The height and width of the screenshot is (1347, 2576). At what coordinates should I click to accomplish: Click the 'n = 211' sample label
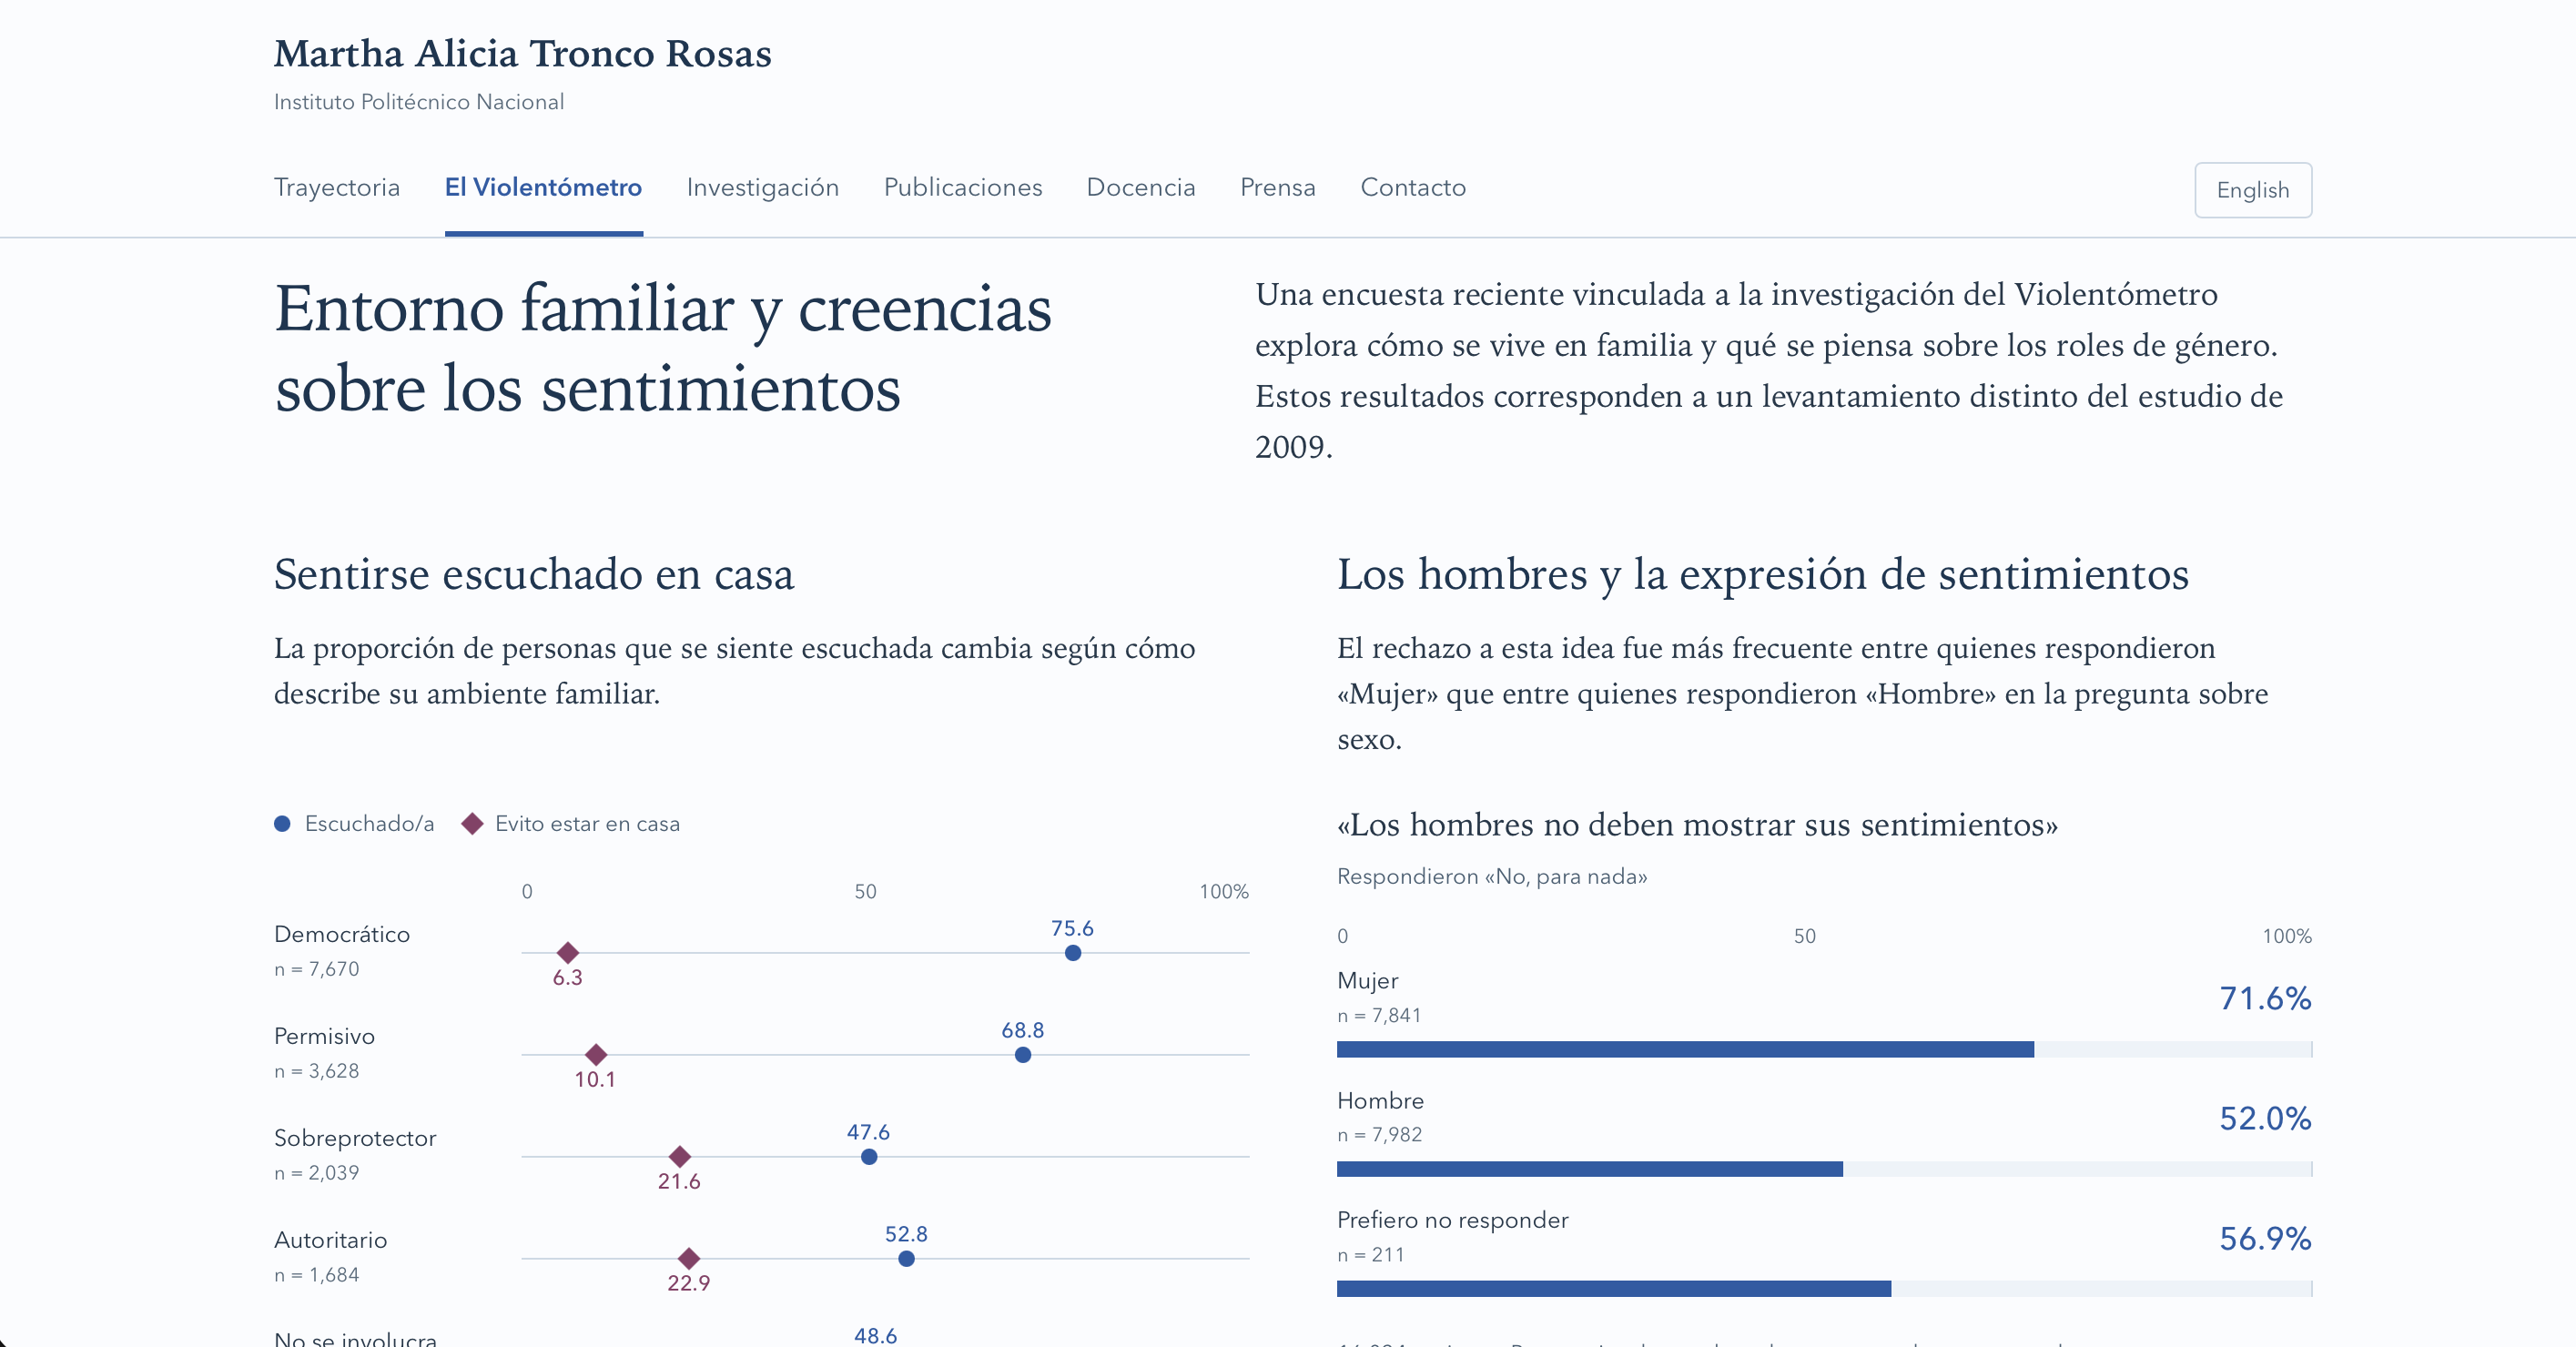click(1370, 1255)
